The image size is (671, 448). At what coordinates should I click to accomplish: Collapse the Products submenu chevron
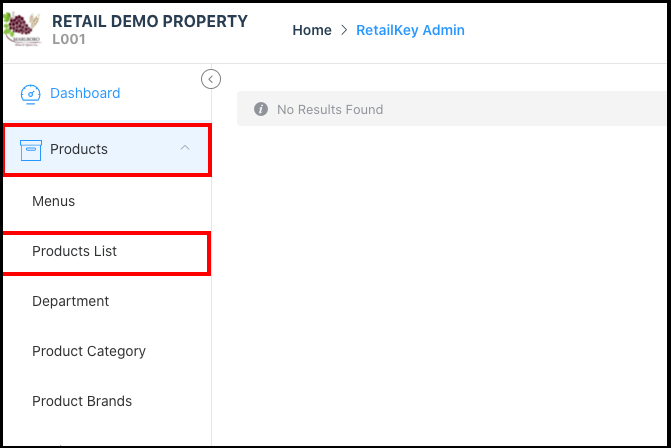pyautogui.click(x=184, y=149)
